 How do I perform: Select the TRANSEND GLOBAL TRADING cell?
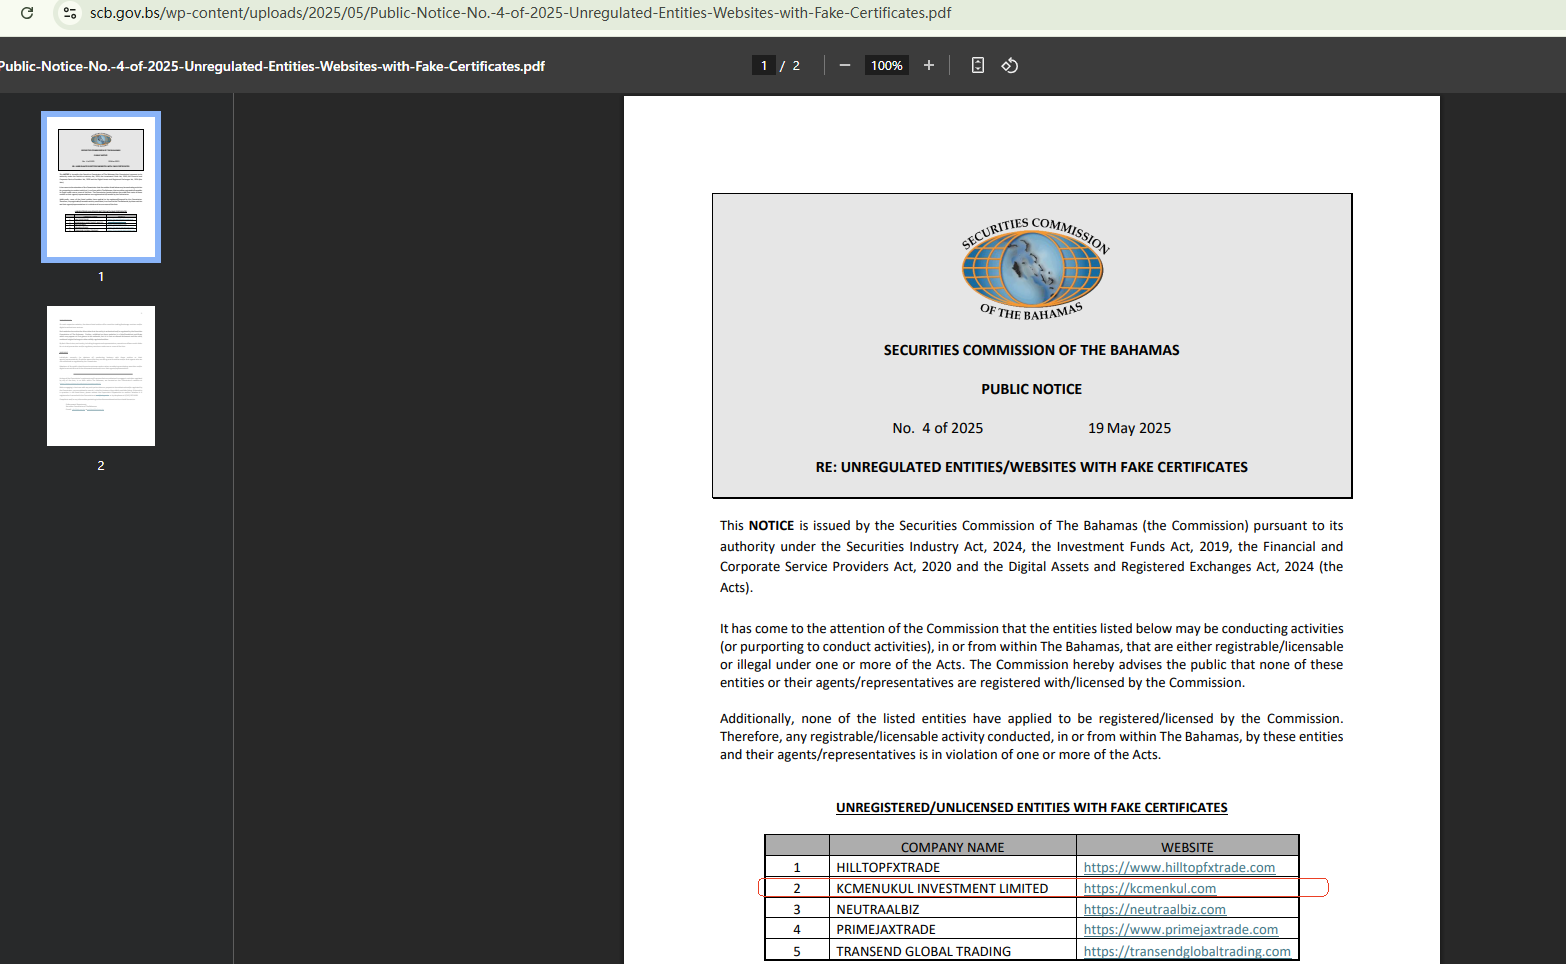click(952, 951)
